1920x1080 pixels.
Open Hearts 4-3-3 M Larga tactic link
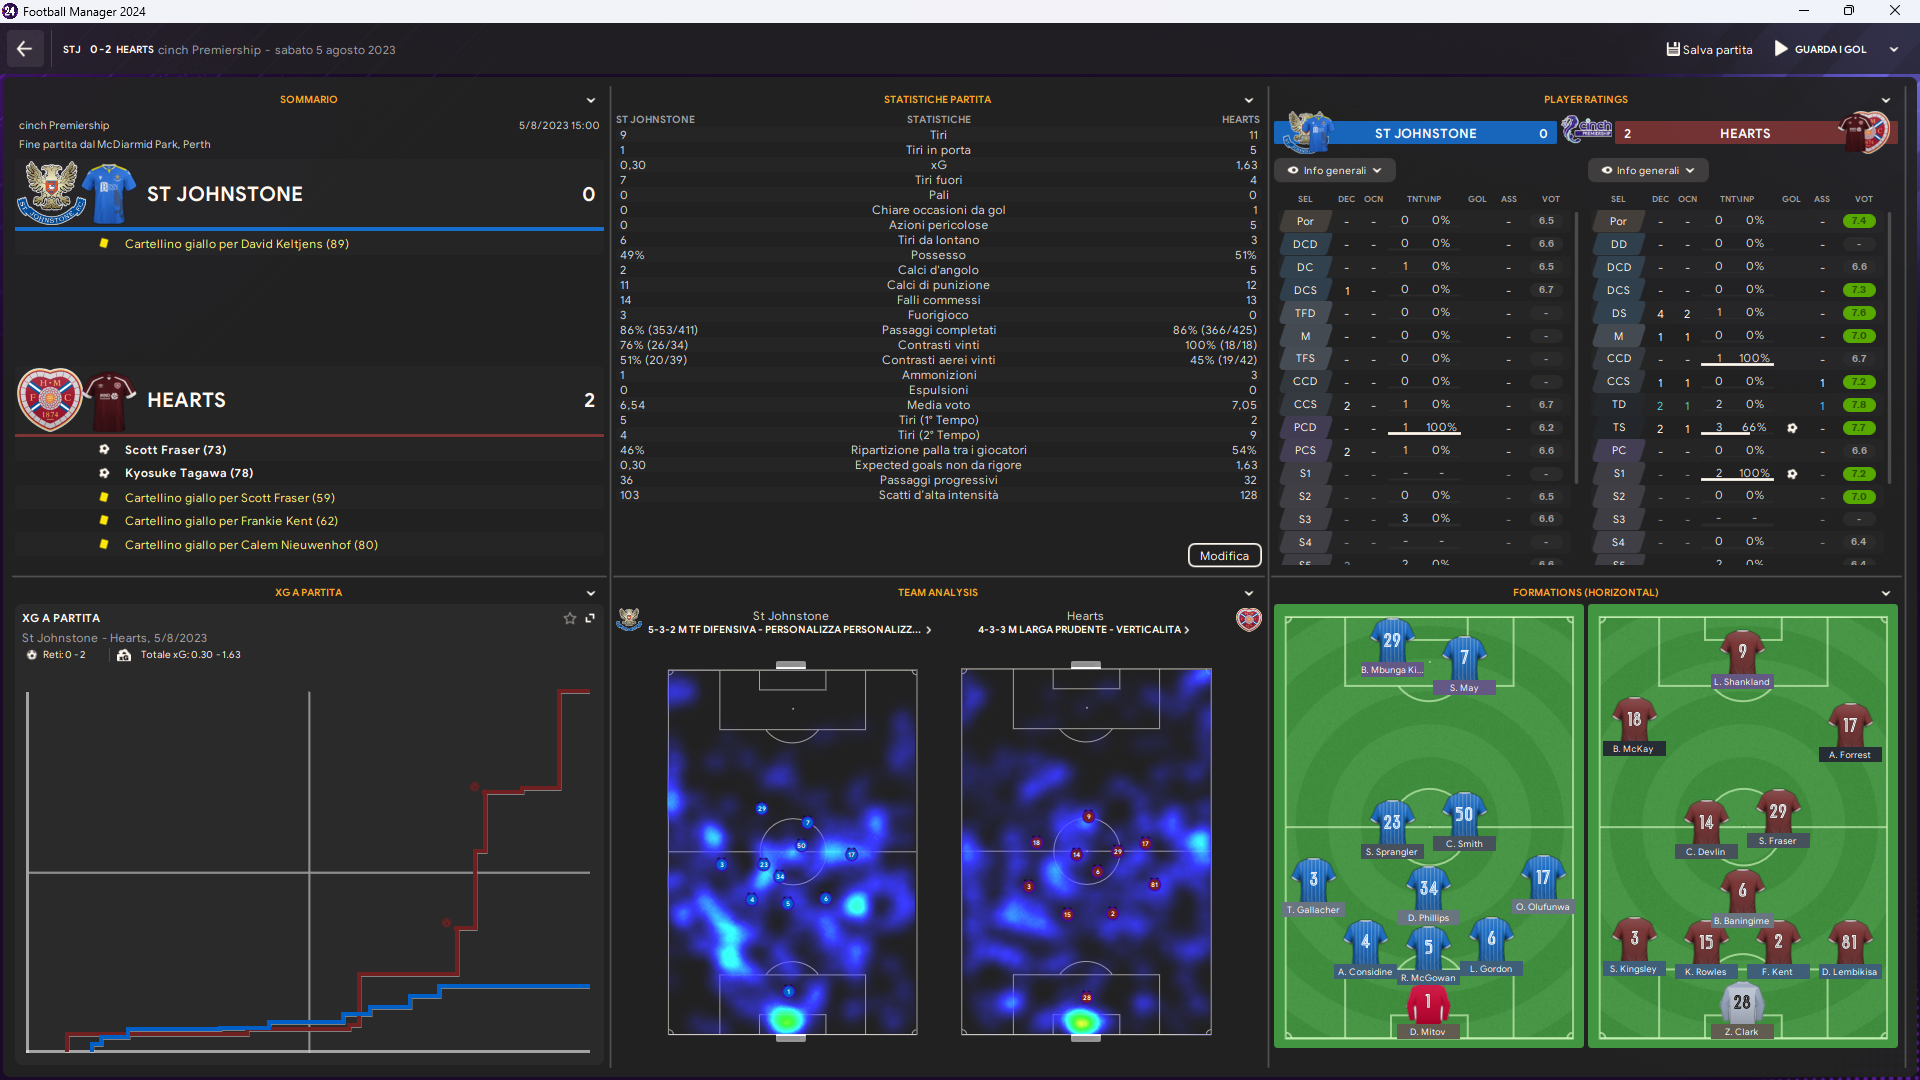[x=1083, y=630]
